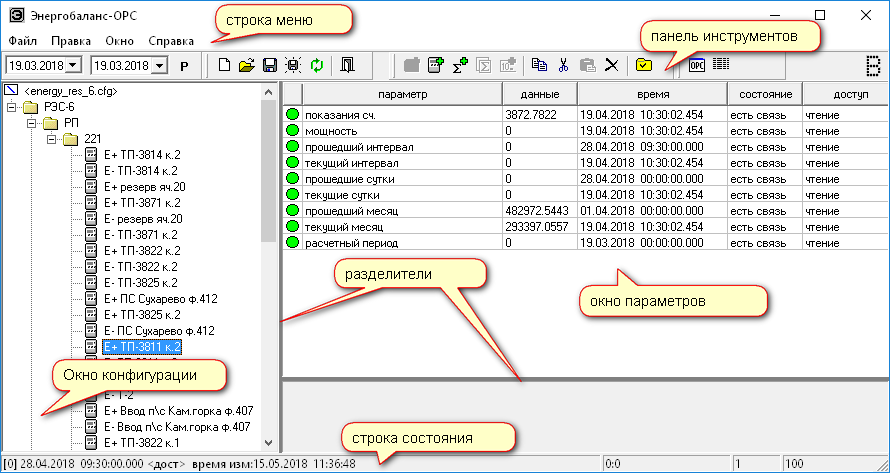
Task: Click the New file toolbar icon
Action: (x=224, y=65)
